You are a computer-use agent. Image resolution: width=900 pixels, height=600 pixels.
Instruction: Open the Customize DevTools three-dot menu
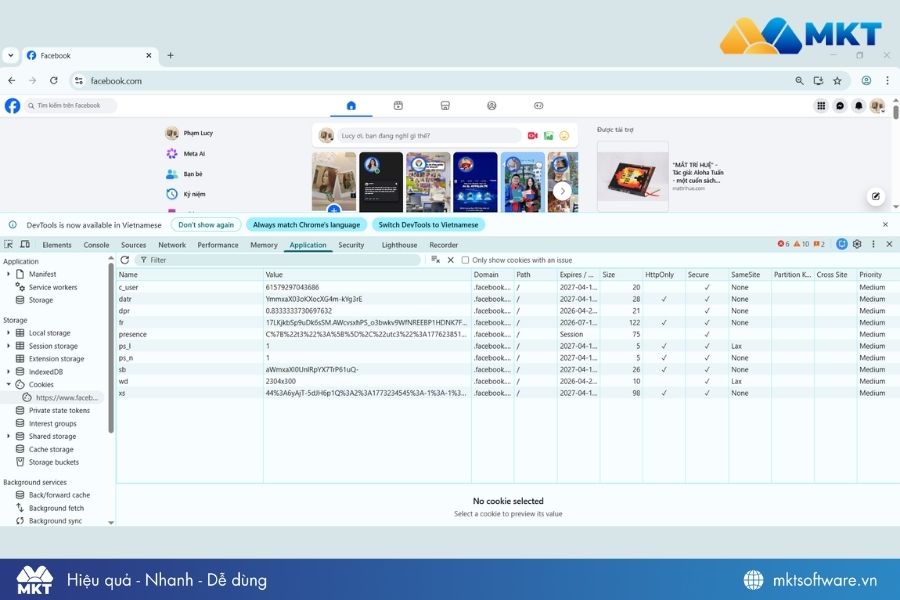pos(873,243)
